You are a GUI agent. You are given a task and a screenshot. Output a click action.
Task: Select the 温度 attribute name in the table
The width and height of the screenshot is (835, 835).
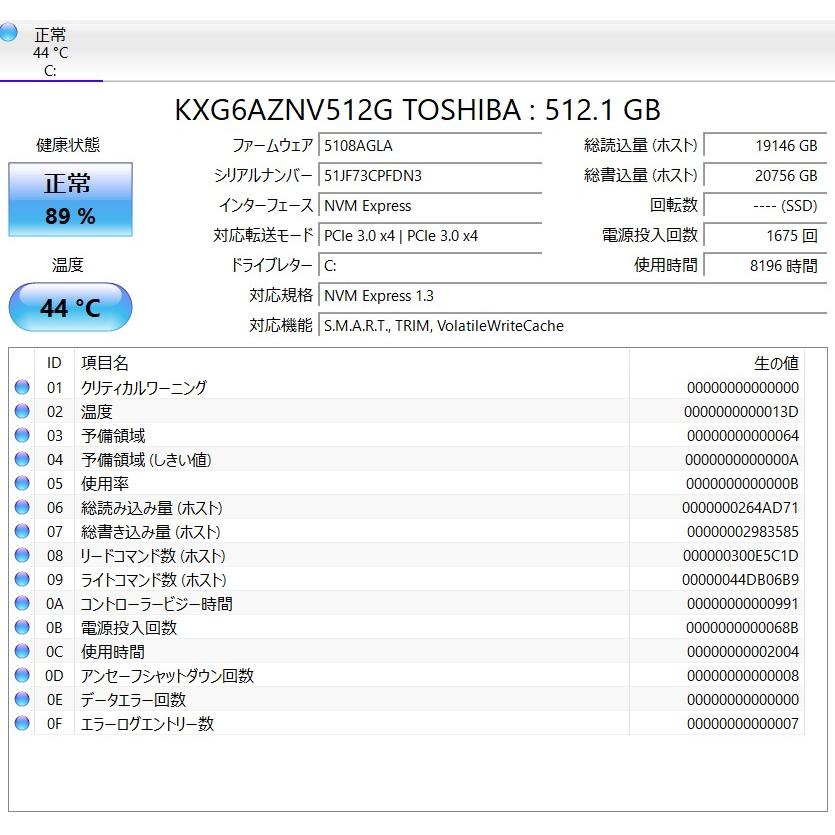(x=96, y=412)
